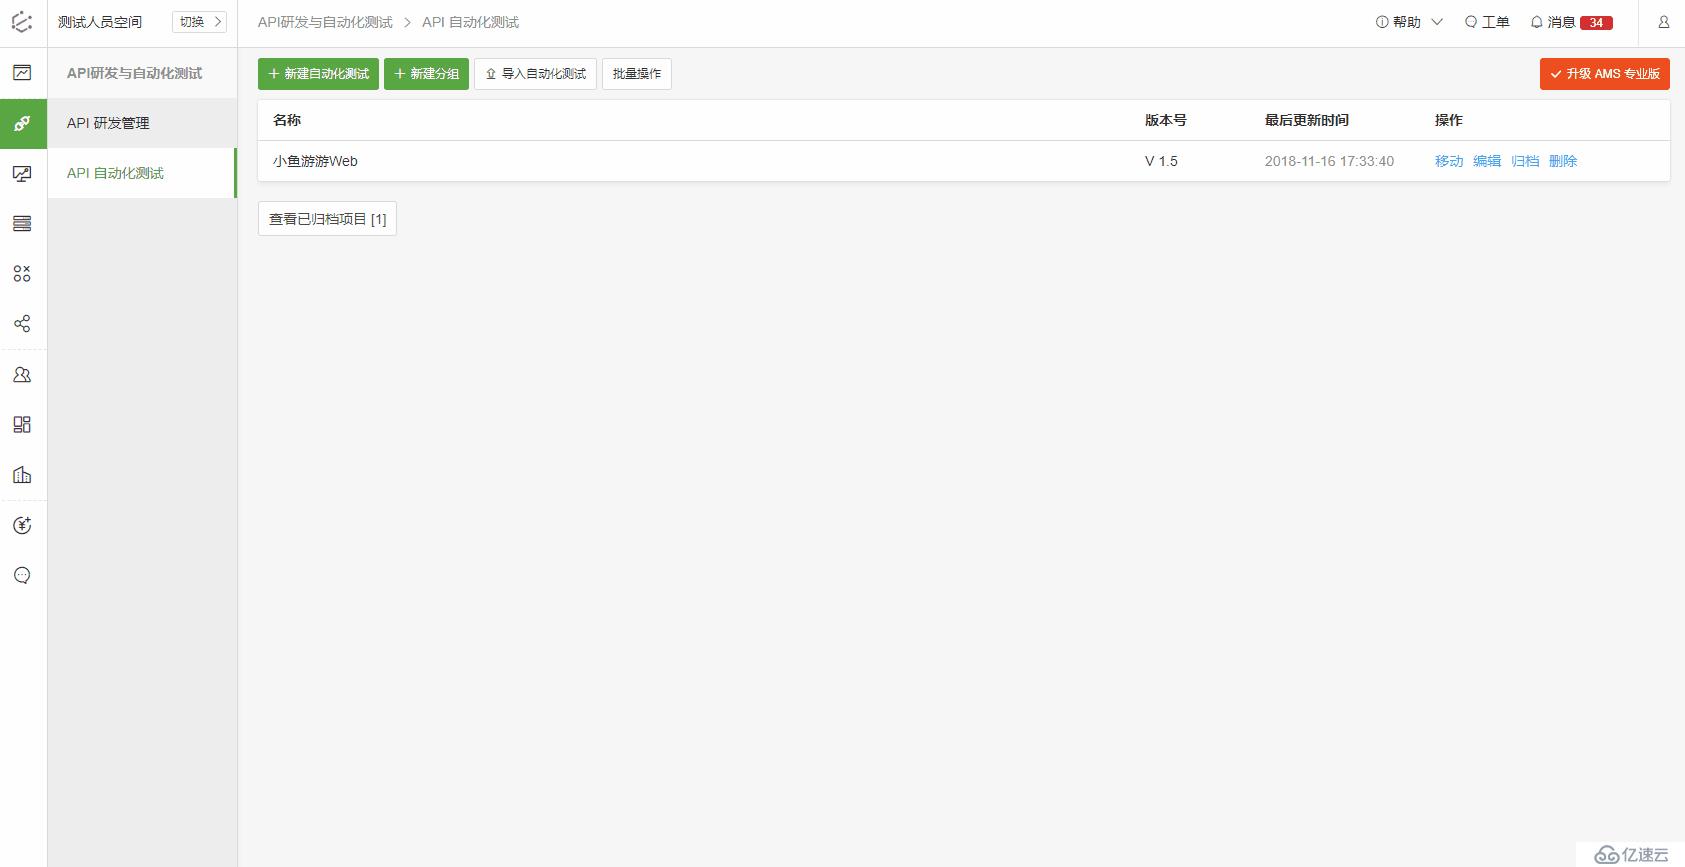1685x867 pixels.
Task: Click the red 34 message badge
Action: click(x=1596, y=23)
